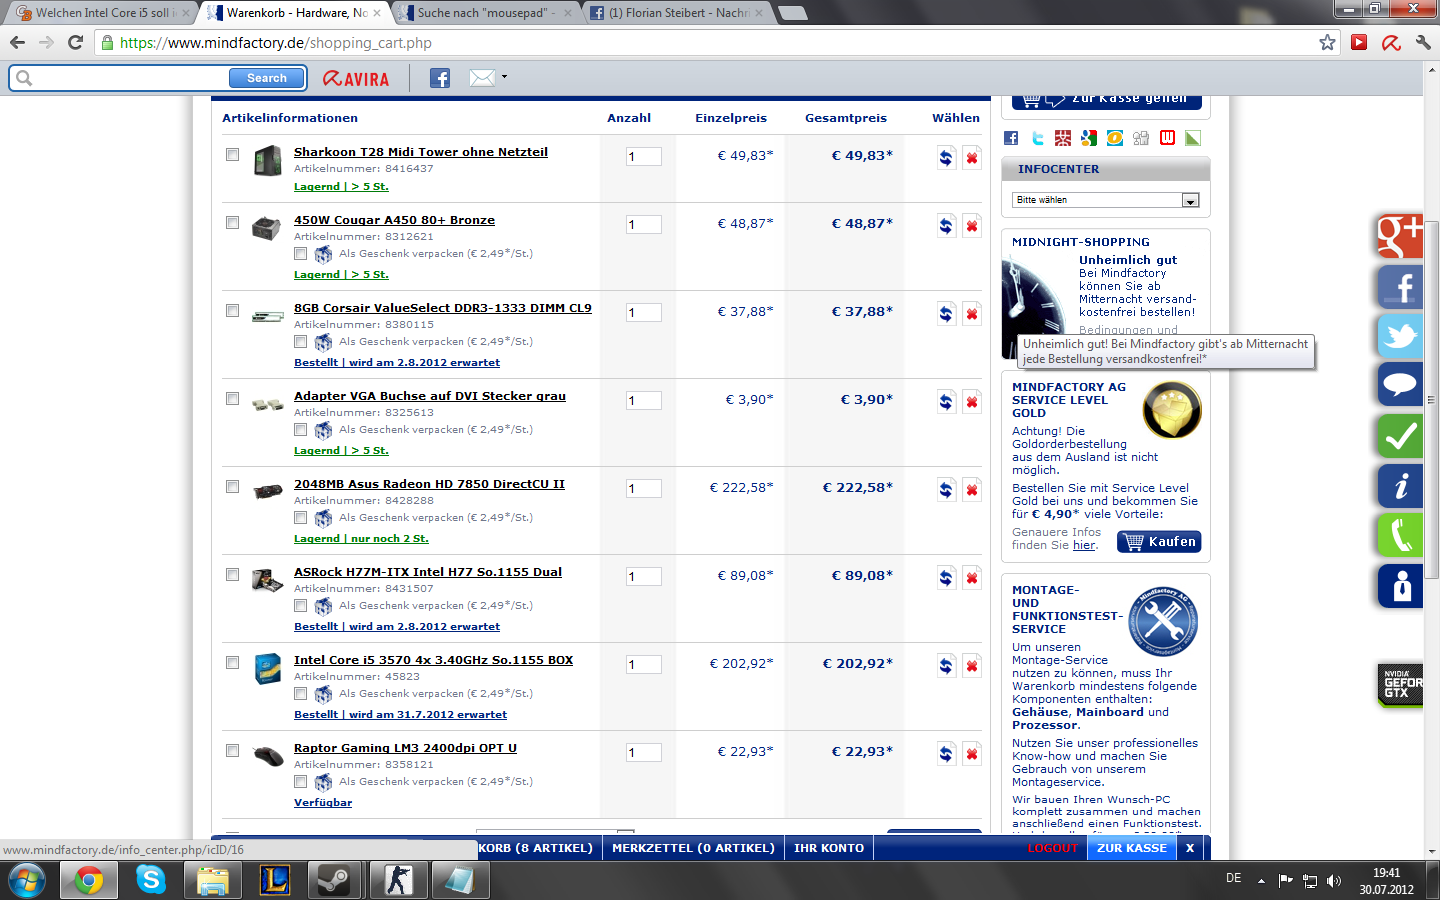Refresh quantity for 8GB Corsair ValueSelect row
Image resolution: width=1440 pixels, height=900 pixels.
click(x=946, y=313)
